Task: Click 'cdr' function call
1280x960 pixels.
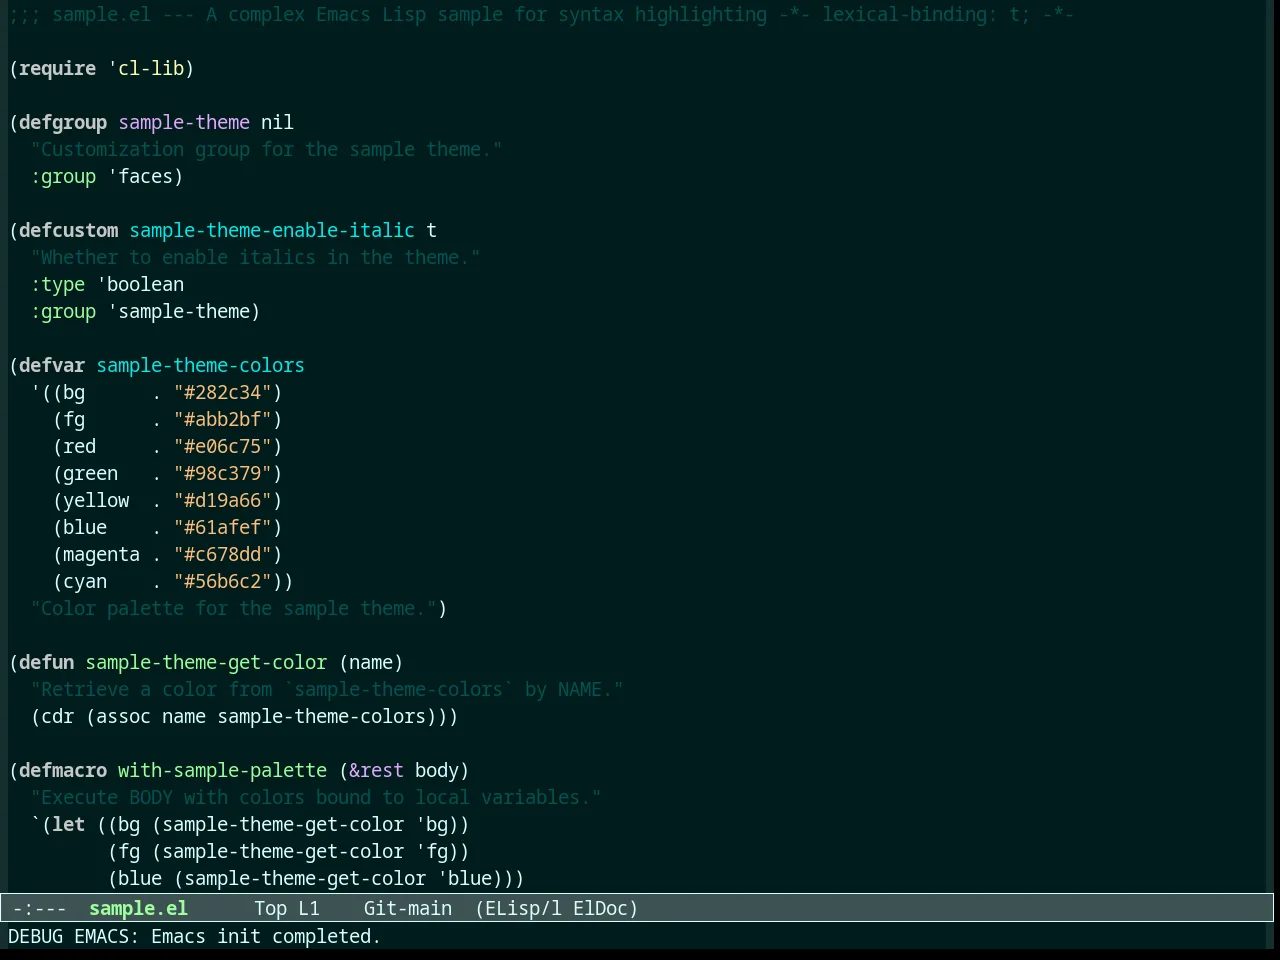Action: pyautogui.click(x=57, y=716)
